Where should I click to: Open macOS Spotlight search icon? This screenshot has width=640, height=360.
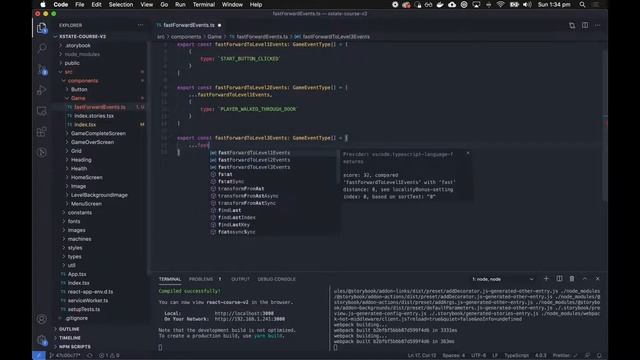click(582, 5)
